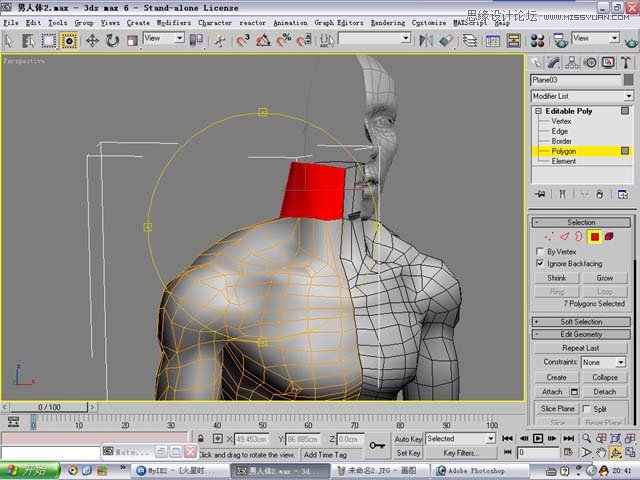640x480 pixels.
Task: Collapse the Selection rollout header
Action: click(x=581, y=222)
